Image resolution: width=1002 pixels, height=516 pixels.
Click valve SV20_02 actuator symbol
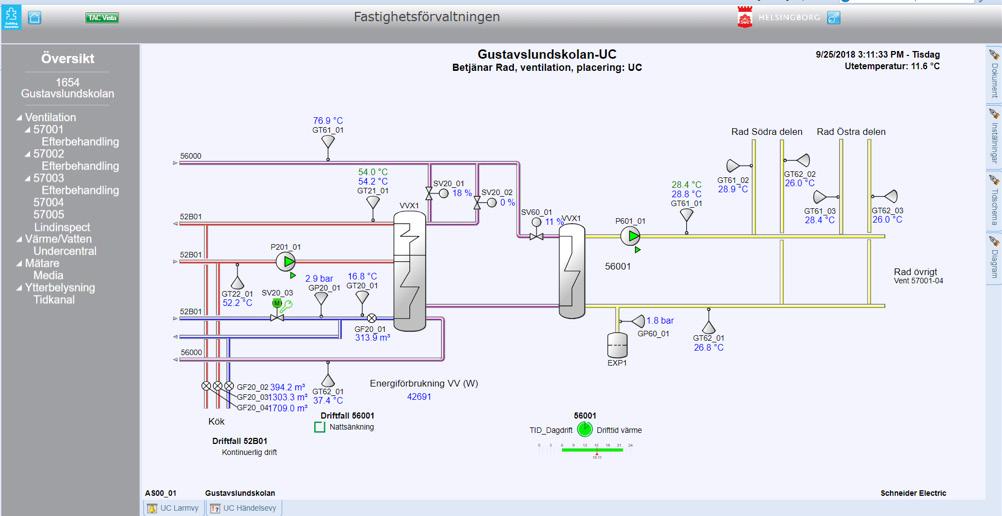click(492, 203)
